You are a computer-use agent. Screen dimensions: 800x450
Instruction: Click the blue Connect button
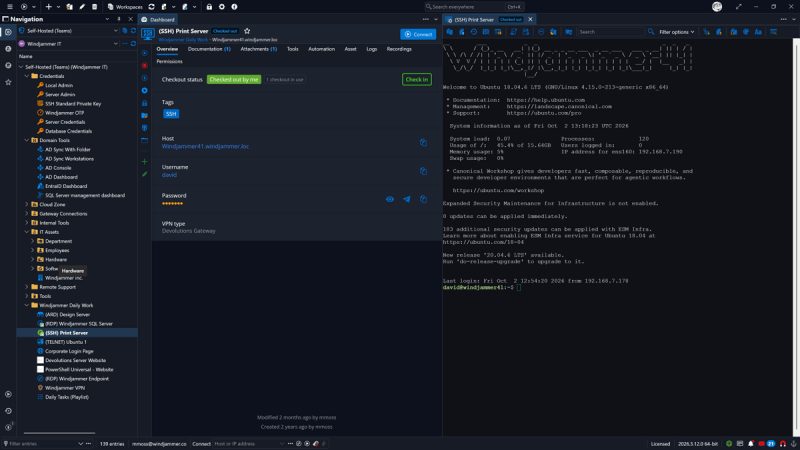pos(418,34)
